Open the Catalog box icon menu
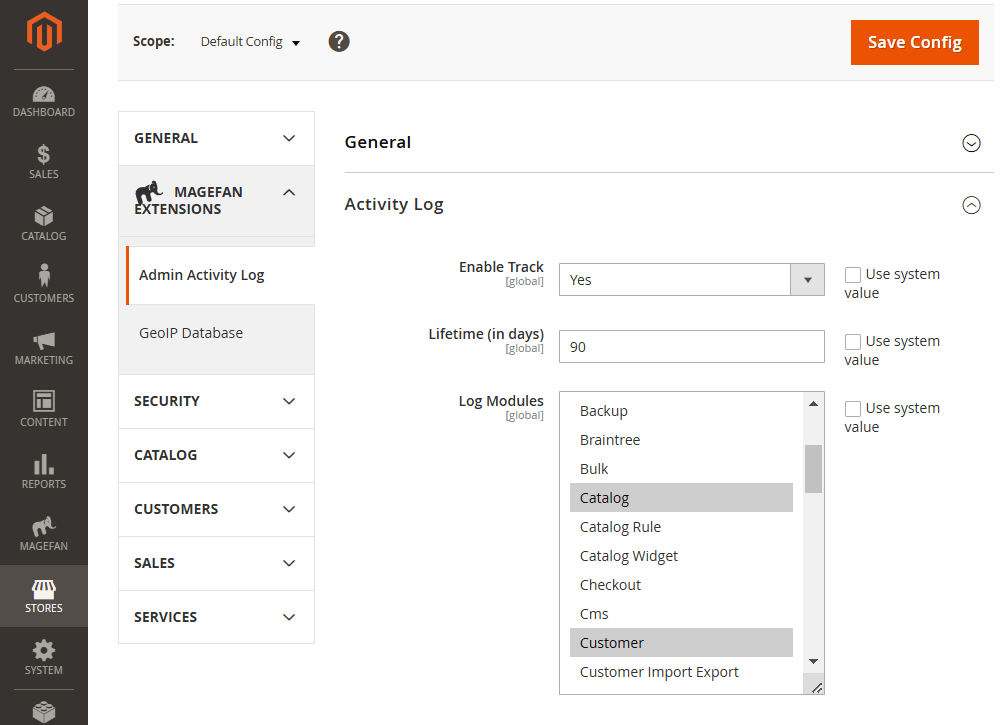The image size is (1000, 725). 44,224
